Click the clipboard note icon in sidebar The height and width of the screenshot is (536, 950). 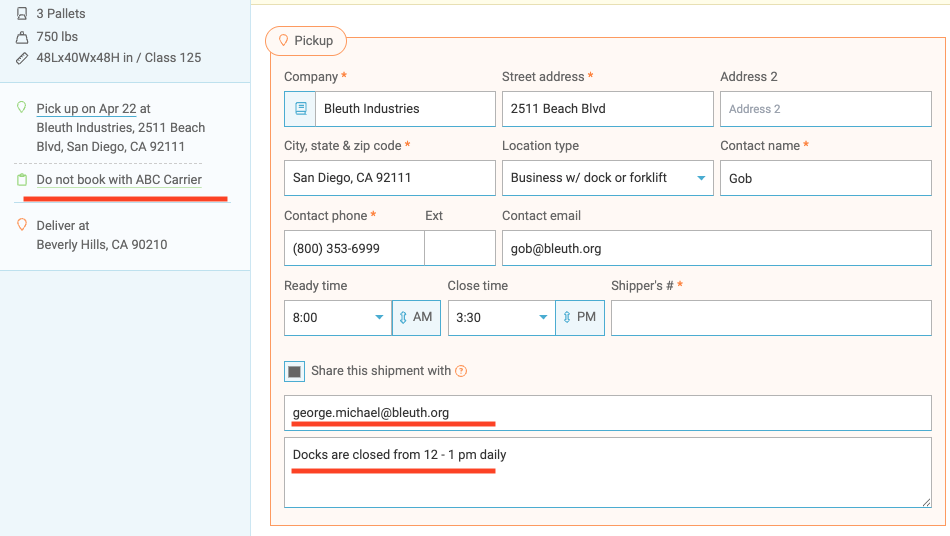point(22,180)
